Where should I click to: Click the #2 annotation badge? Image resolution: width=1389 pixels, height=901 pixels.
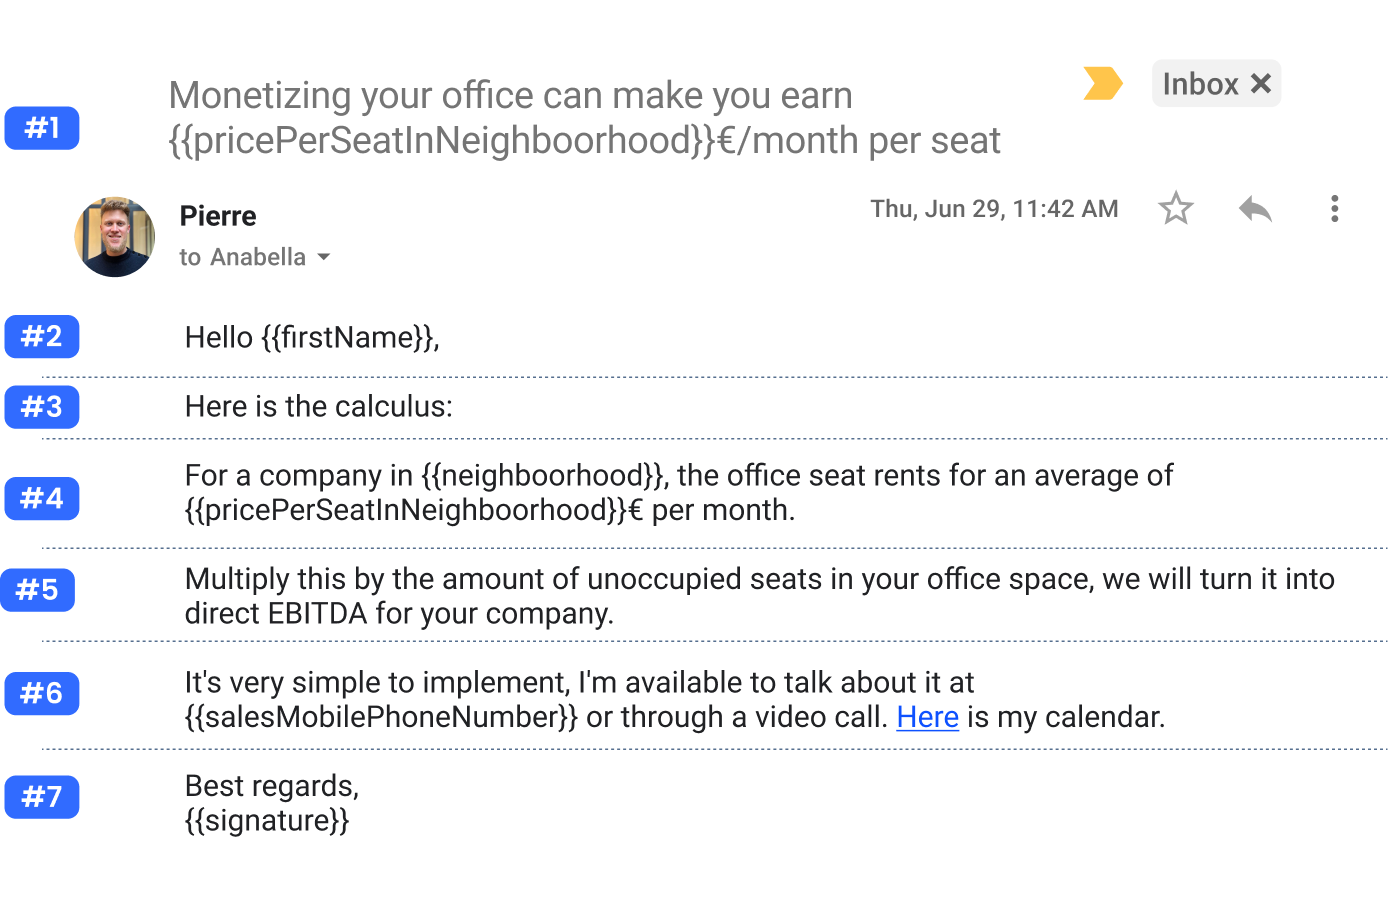(x=42, y=336)
